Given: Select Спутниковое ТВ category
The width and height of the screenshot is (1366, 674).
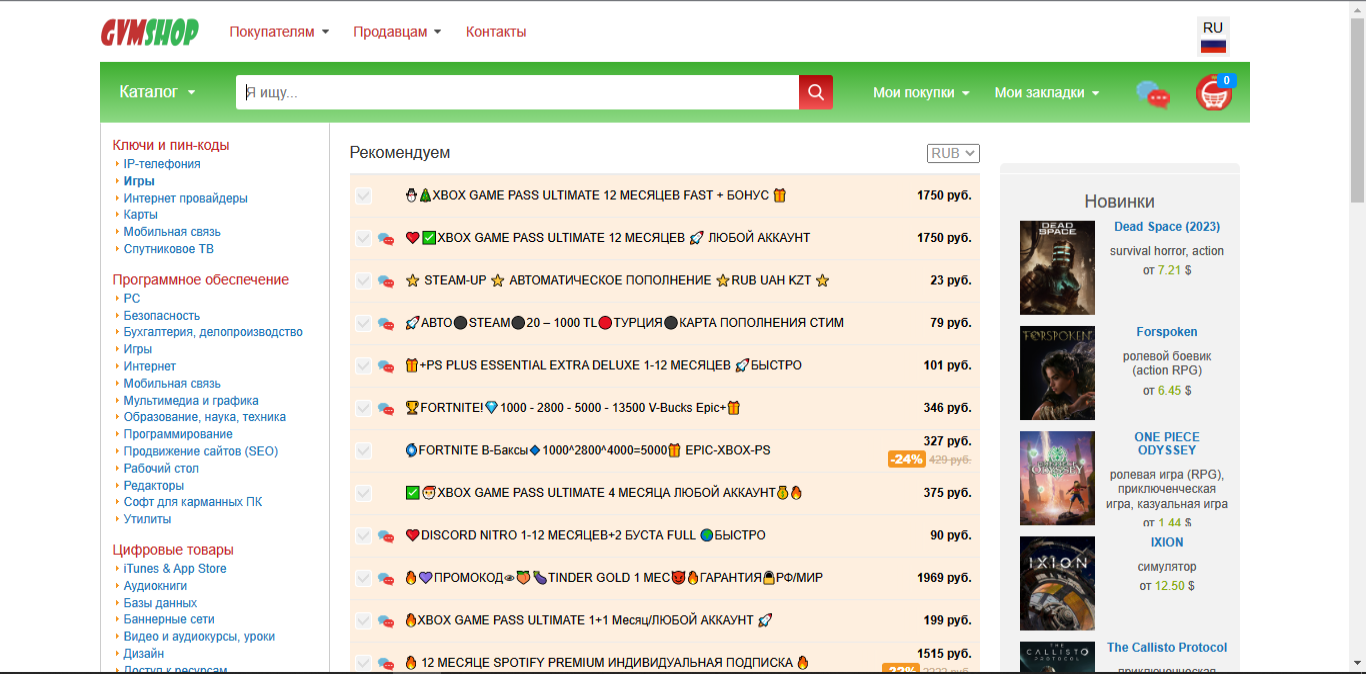Looking at the screenshot, I should click(169, 249).
